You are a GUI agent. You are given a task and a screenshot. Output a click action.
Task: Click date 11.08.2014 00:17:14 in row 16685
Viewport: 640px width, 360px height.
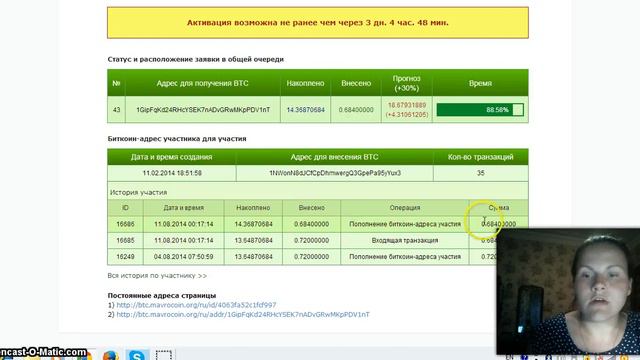pos(184,240)
